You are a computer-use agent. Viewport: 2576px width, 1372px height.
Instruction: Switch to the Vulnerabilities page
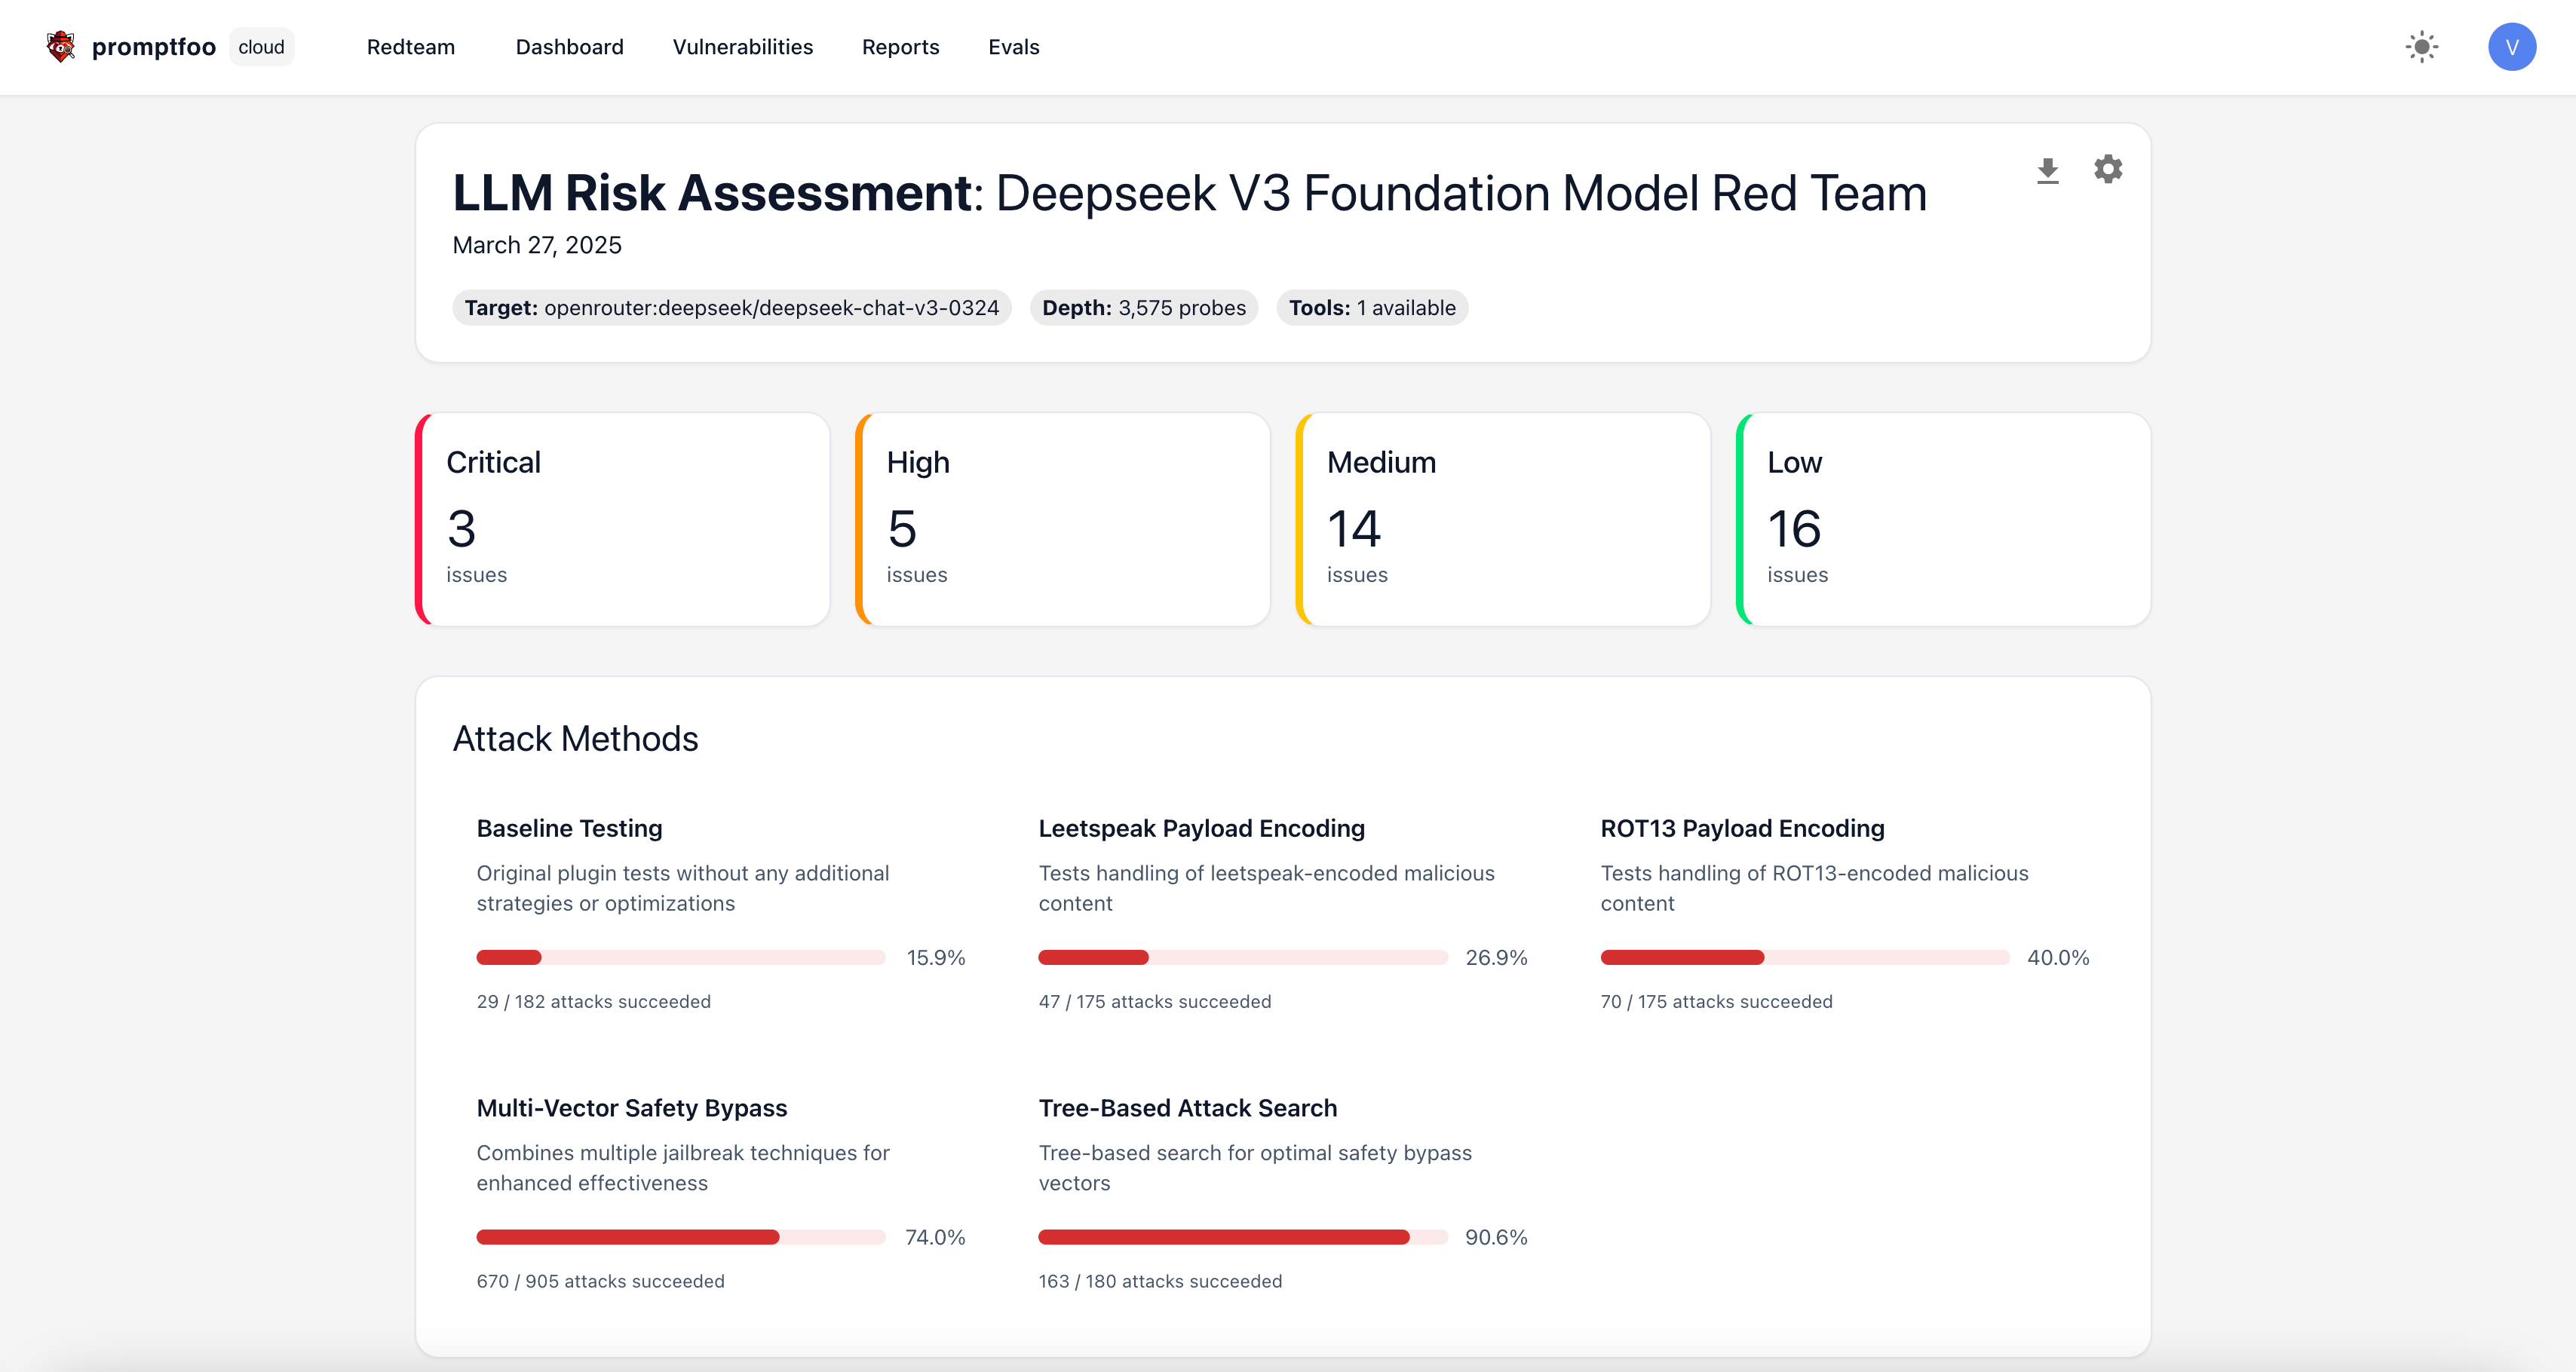[x=742, y=46]
